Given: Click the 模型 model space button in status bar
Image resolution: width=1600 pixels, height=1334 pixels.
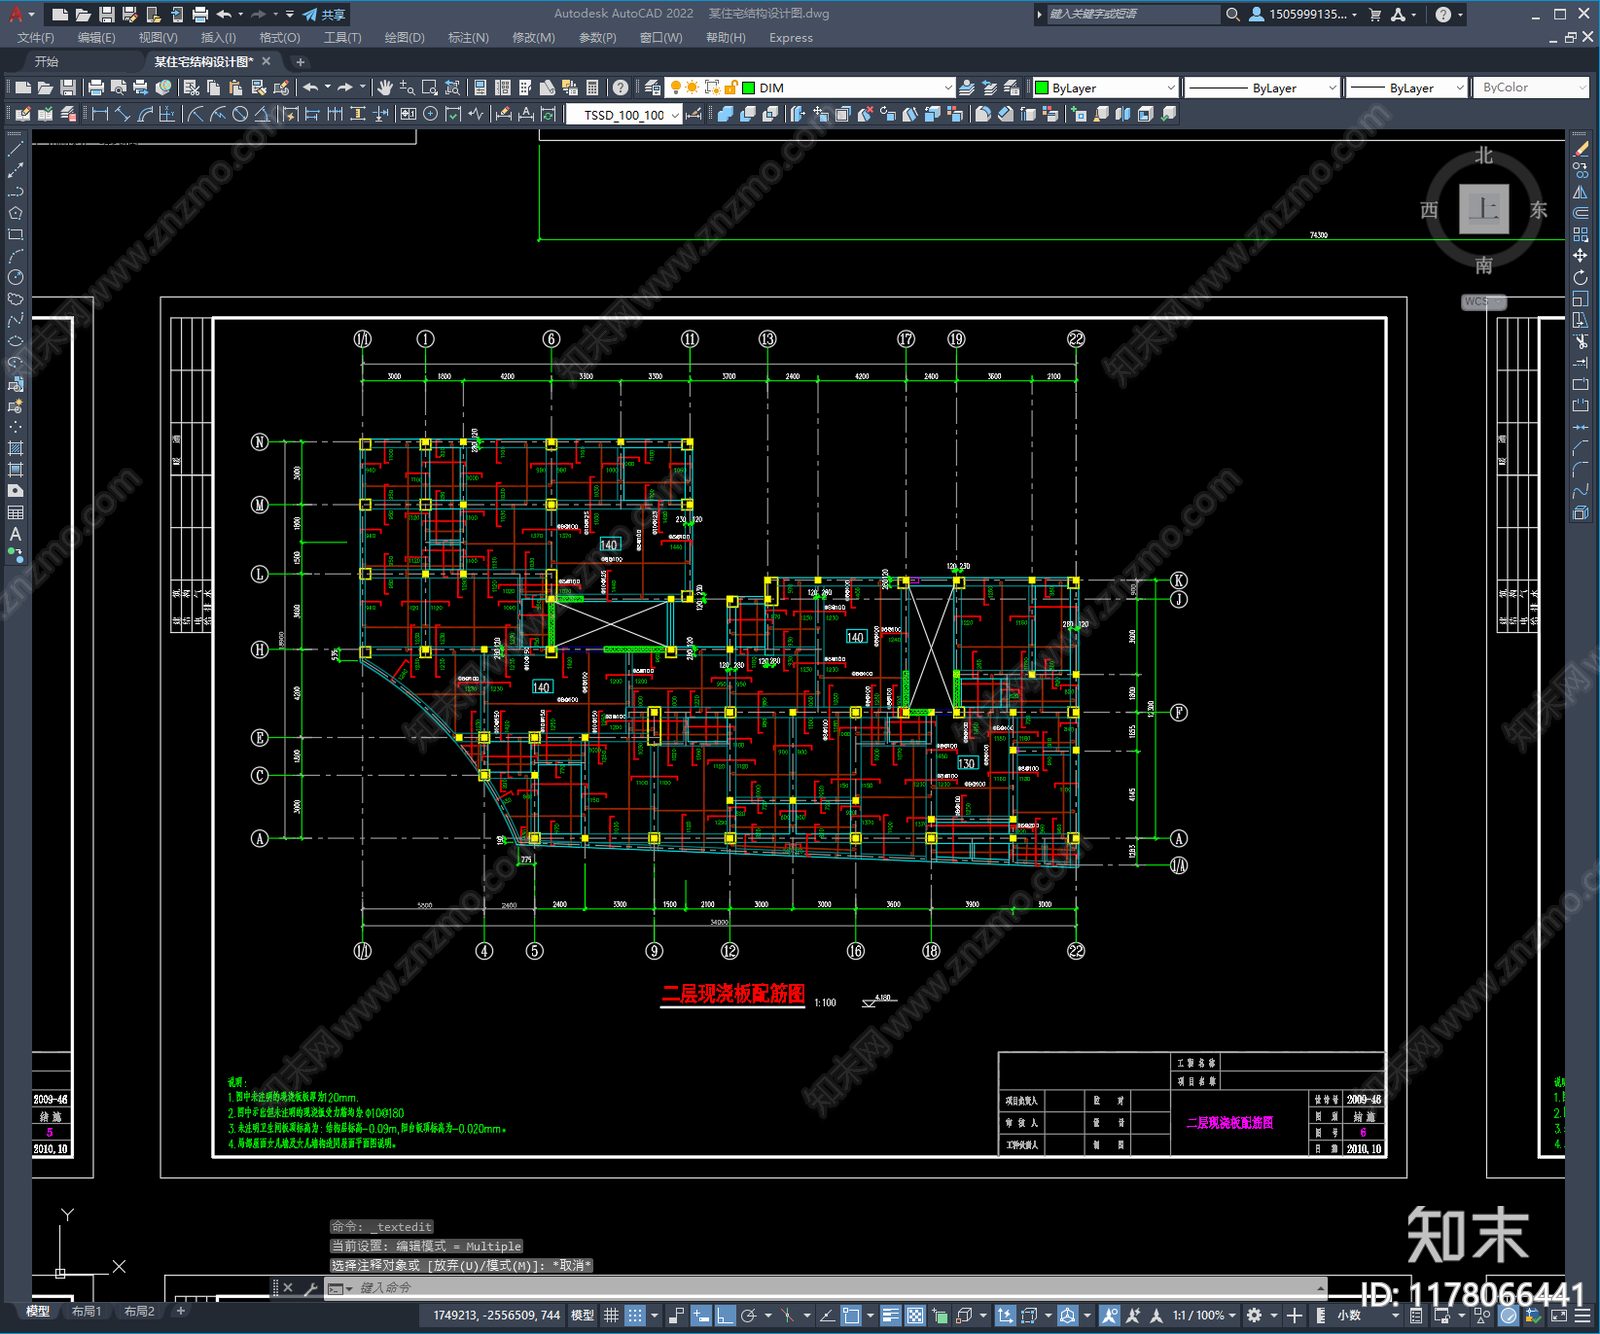Looking at the screenshot, I should [582, 1315].
